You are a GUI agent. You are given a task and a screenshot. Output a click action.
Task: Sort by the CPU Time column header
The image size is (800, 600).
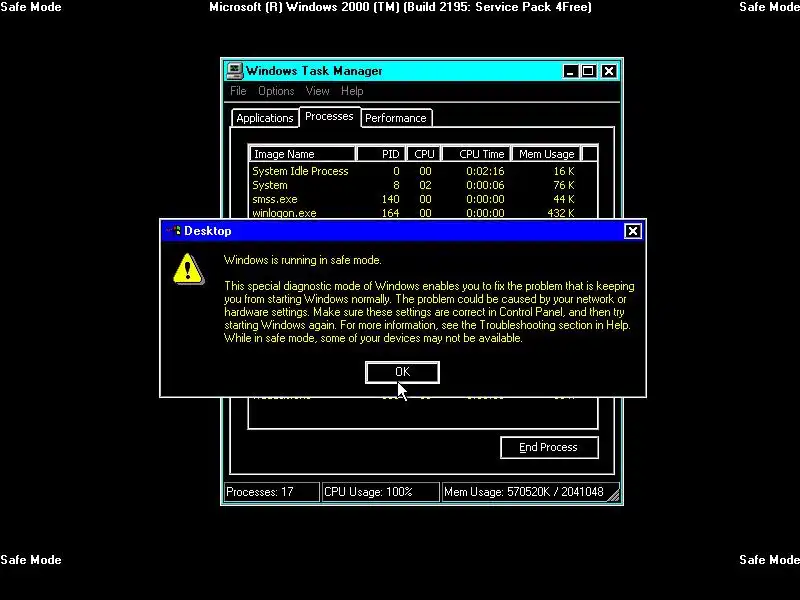(476, 154)
